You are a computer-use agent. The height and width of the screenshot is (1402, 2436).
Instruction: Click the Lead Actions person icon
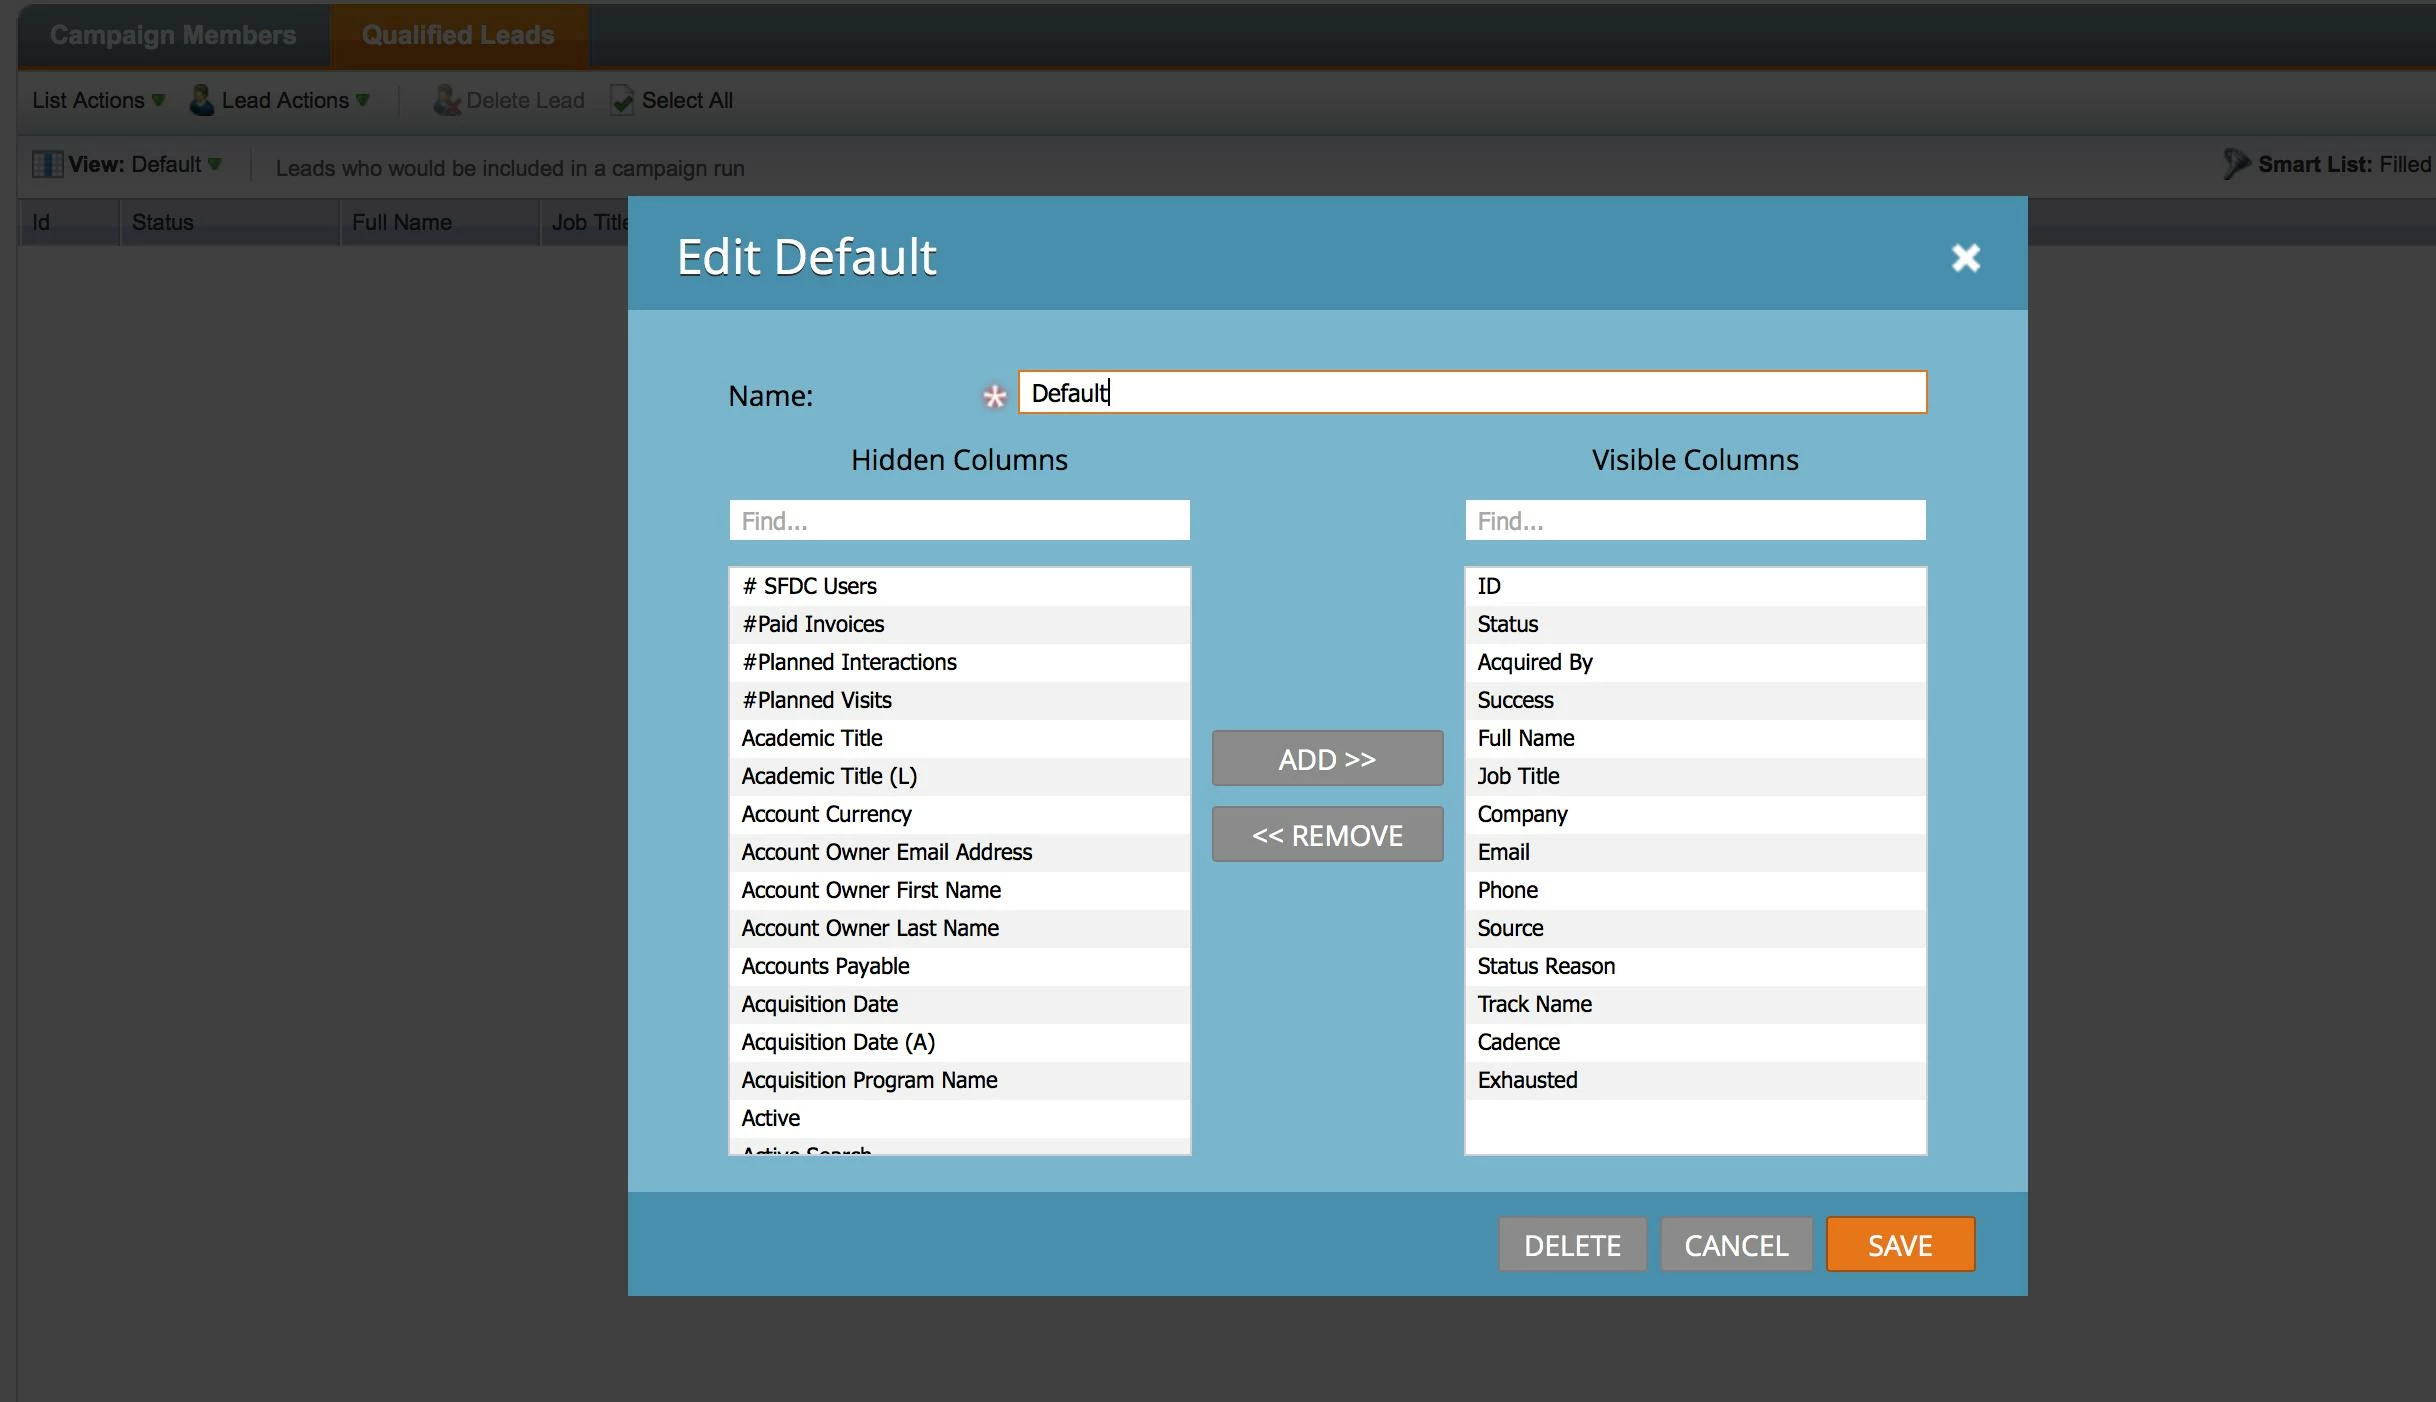click(202, 100)
